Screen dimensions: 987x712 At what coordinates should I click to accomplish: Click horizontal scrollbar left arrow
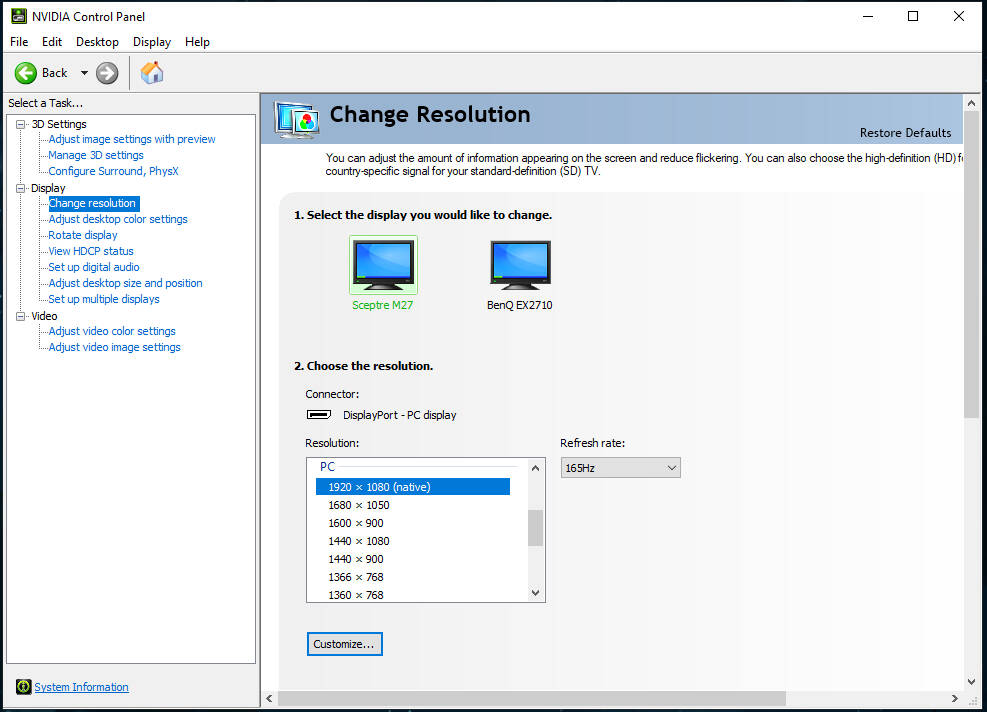click(x=269, y=698)
